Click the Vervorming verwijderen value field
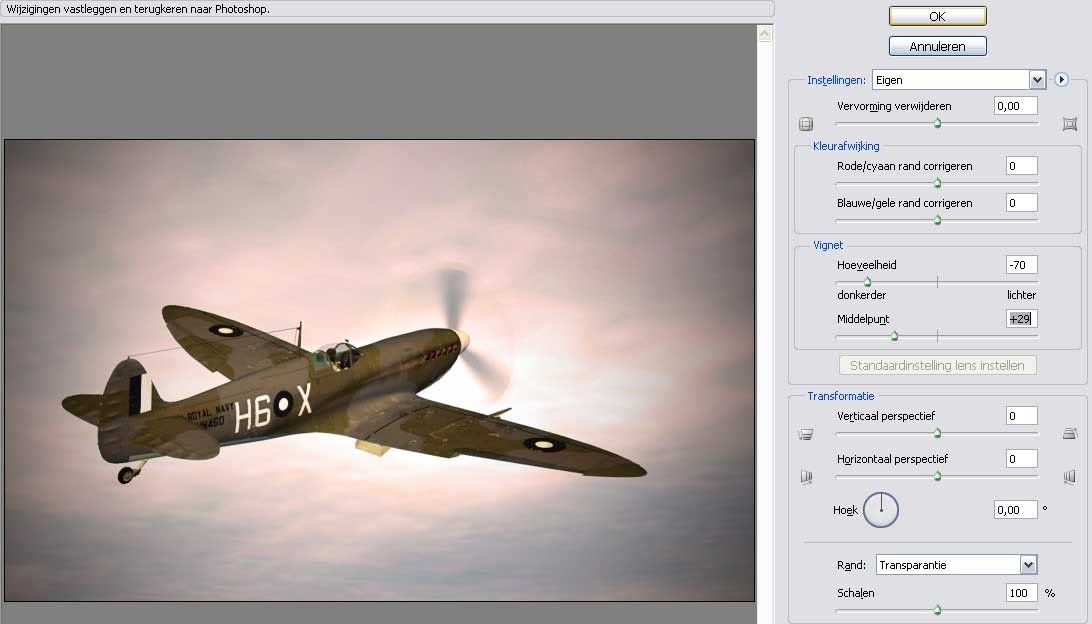Viewport: 1092px width, 624px height. click(x=1016, y=106)
